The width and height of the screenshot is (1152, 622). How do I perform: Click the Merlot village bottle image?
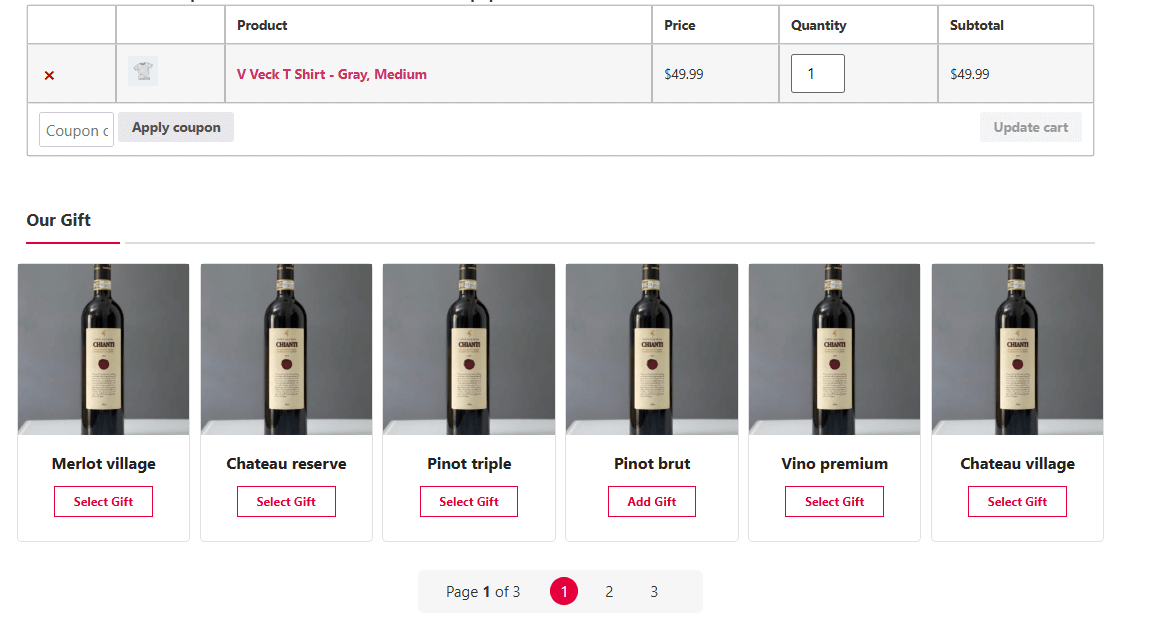pos(104,349)
